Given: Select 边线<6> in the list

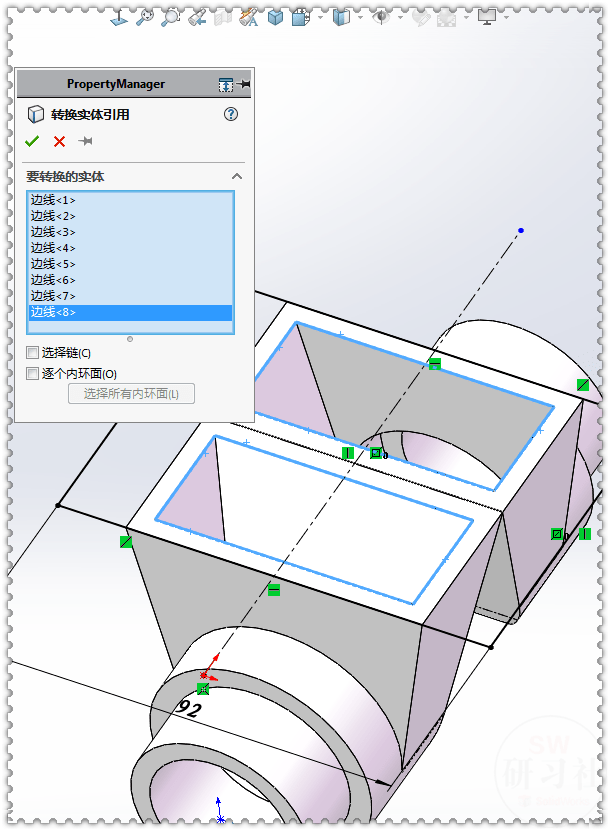Looking at the screenshot, I should [x=130, y=280].
